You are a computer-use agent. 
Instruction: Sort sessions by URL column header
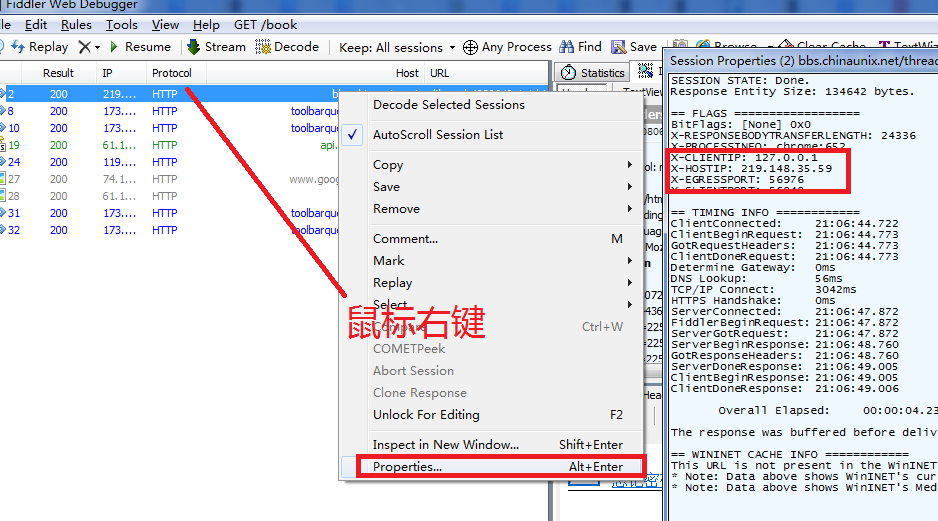440,73
